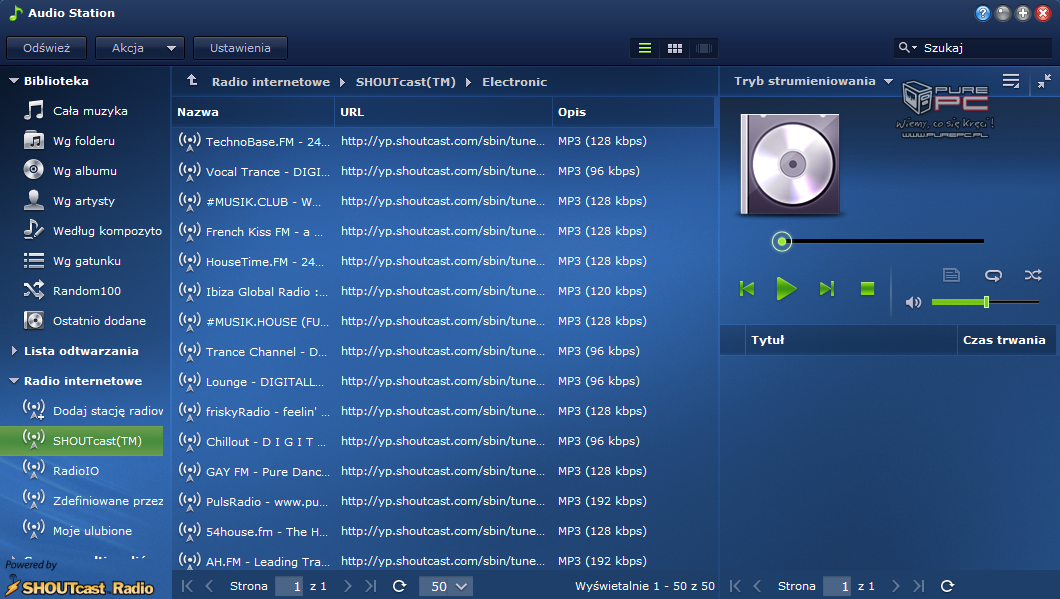Image resolution: width=1060 pixels, height=599 pixels.
Task: Switch to cover flow view
Action: 704,48
